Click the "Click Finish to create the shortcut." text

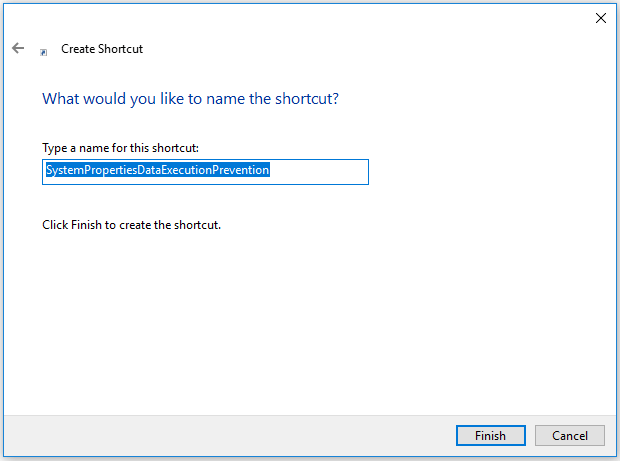pos(131,225)
